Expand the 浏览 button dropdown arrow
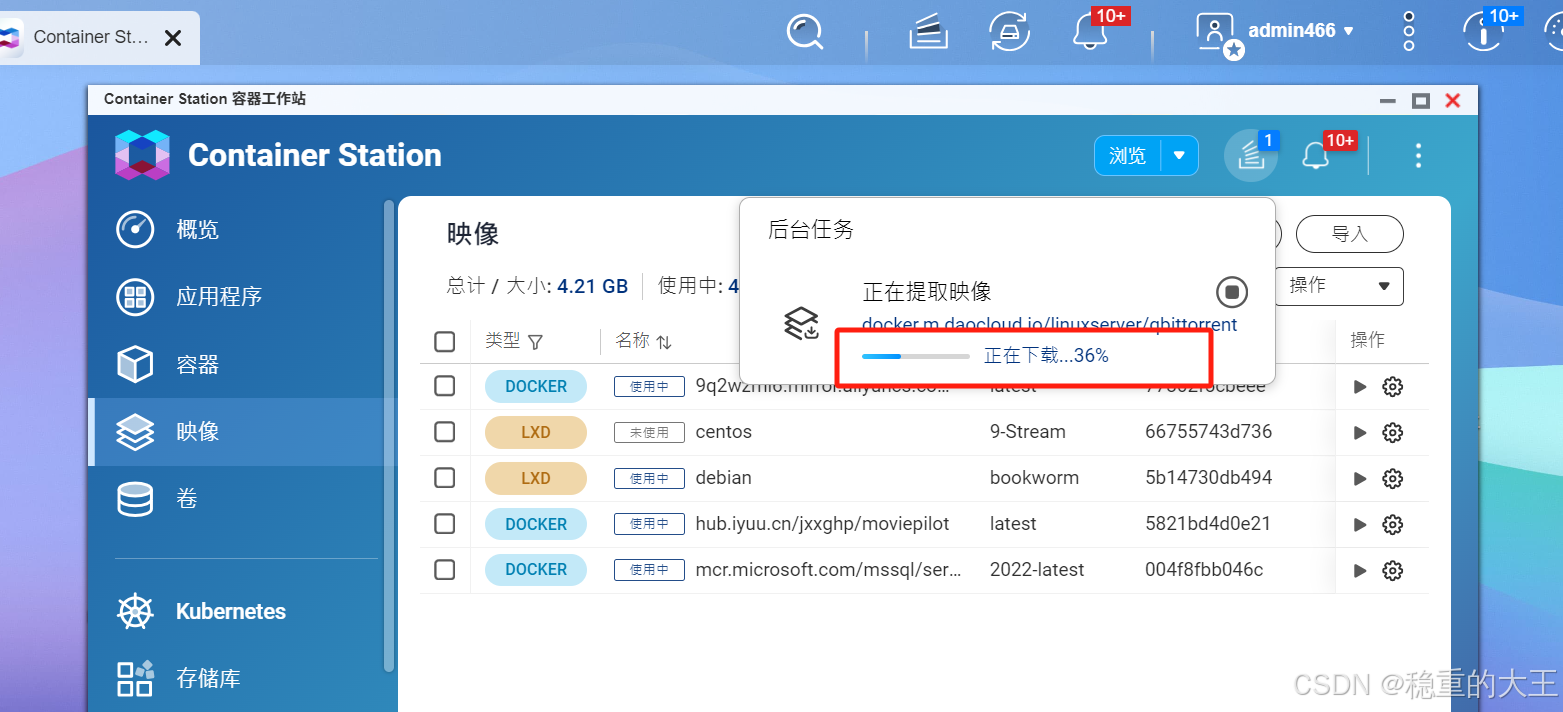Viewport: 1563px width, 712px height. click(x=1179, y=155)
